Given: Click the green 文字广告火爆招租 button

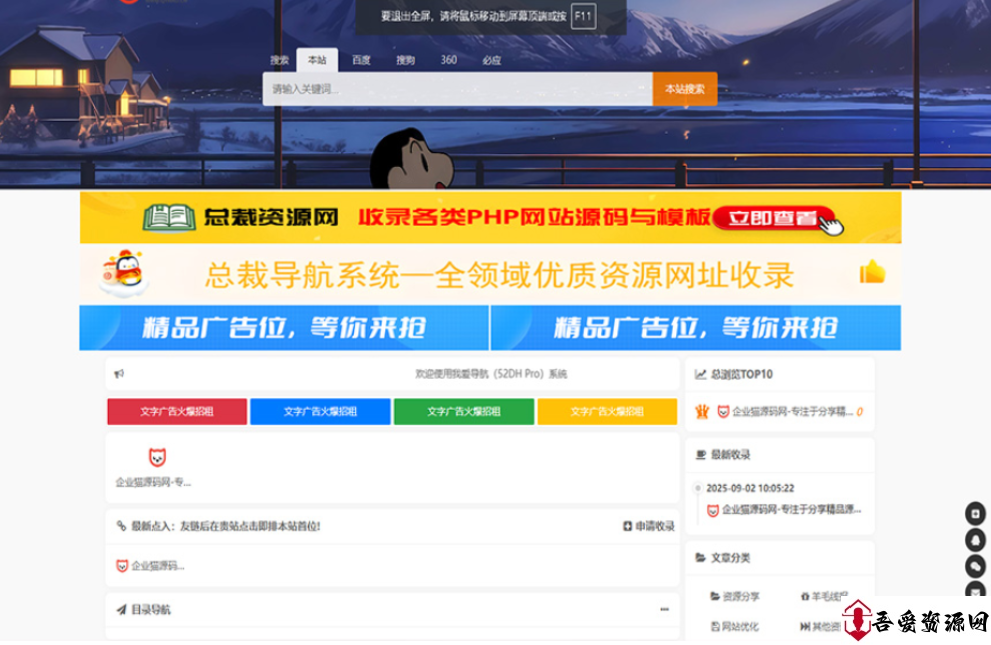Looking at the screenshot, I should click(x=464, y=411).
